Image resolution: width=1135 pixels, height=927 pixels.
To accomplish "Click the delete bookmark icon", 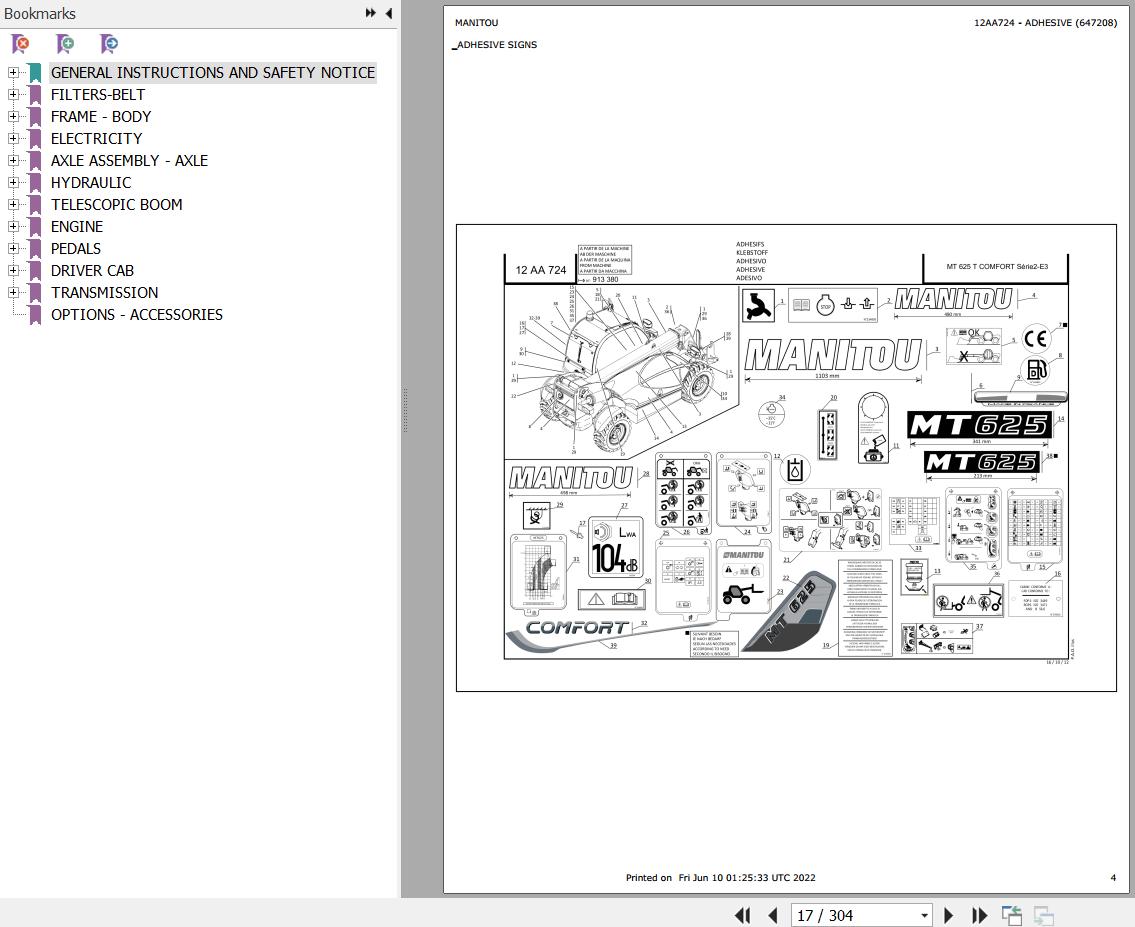I will pyautogui.click(x=21, y=44).
